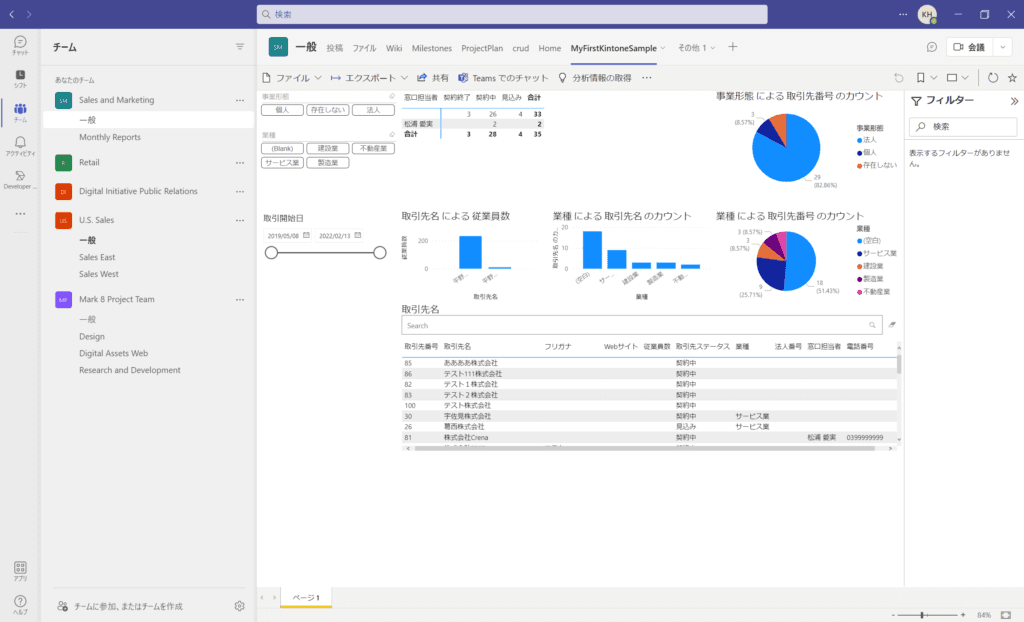Open the Apps store icon
1024x622 pixels.
click(20, 571)
